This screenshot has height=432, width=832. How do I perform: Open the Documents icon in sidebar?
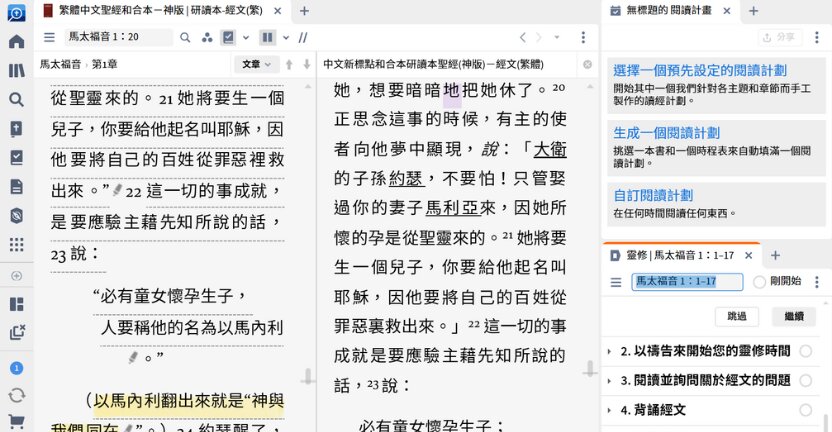[16, 186]
